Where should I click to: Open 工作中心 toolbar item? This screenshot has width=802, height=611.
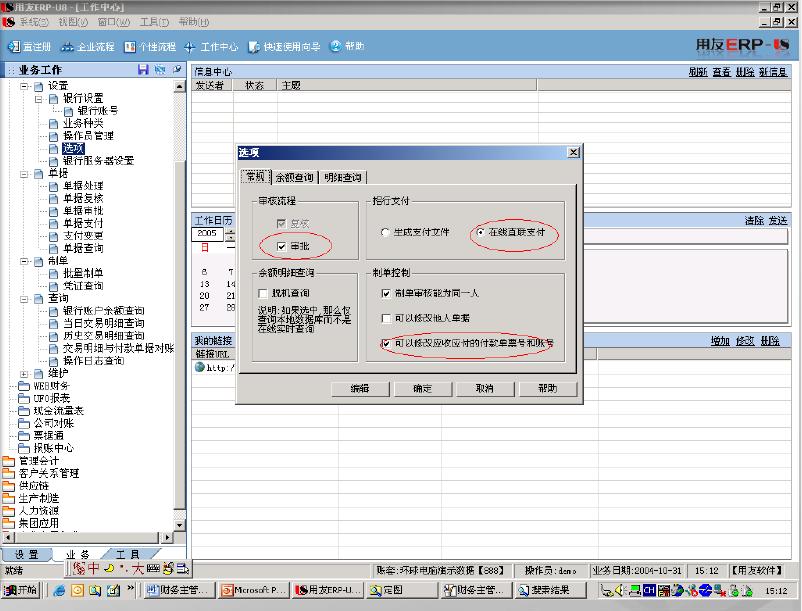[211, 47]
